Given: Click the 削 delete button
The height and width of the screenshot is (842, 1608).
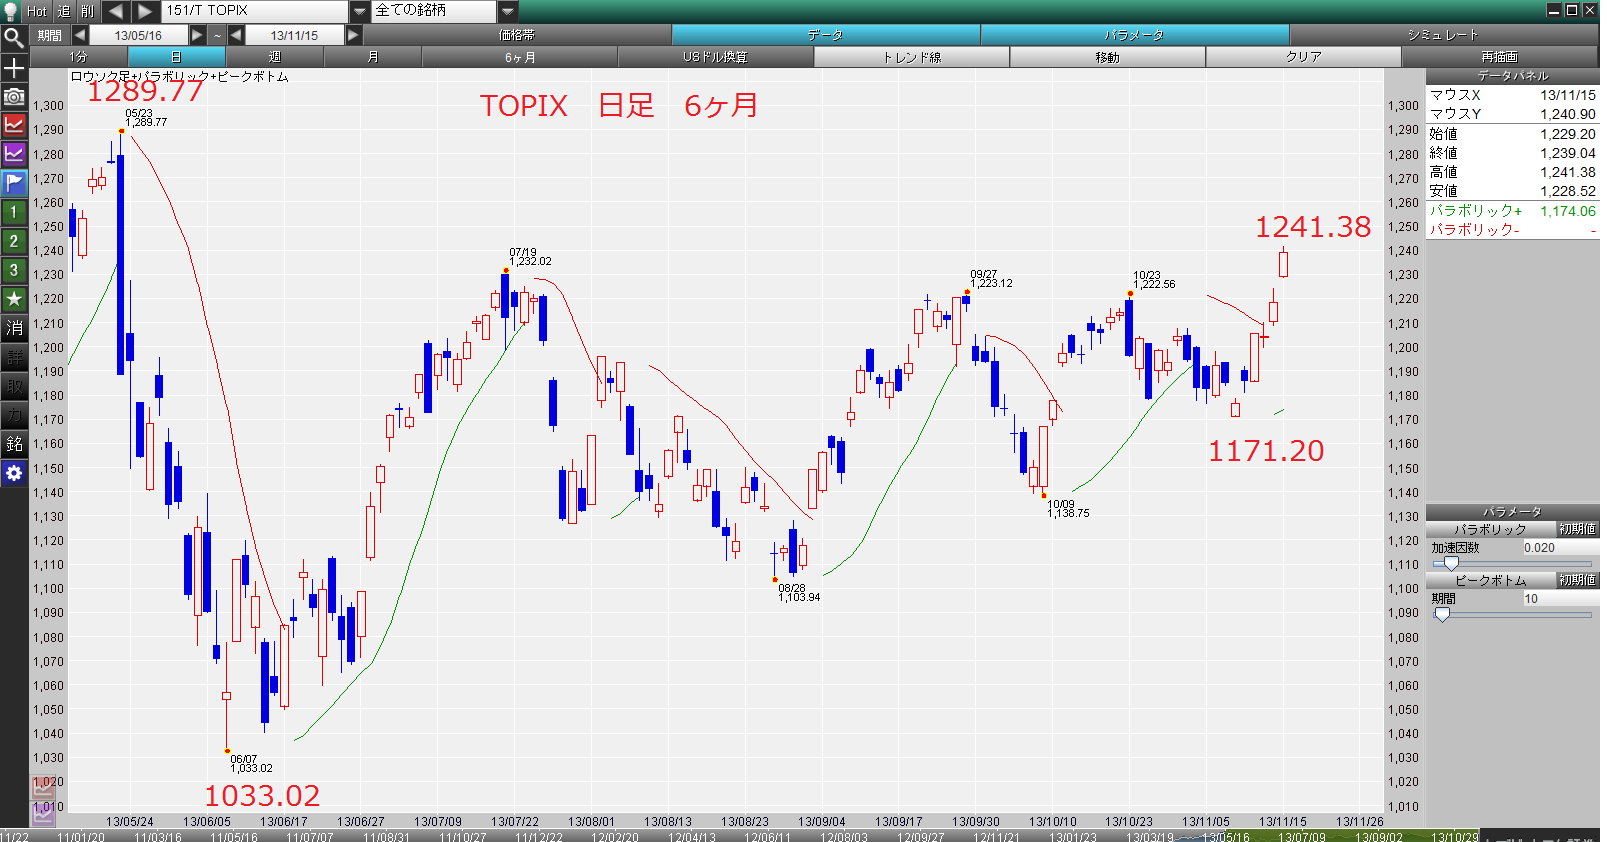Looking at the screenshot, I should (88, 11).
